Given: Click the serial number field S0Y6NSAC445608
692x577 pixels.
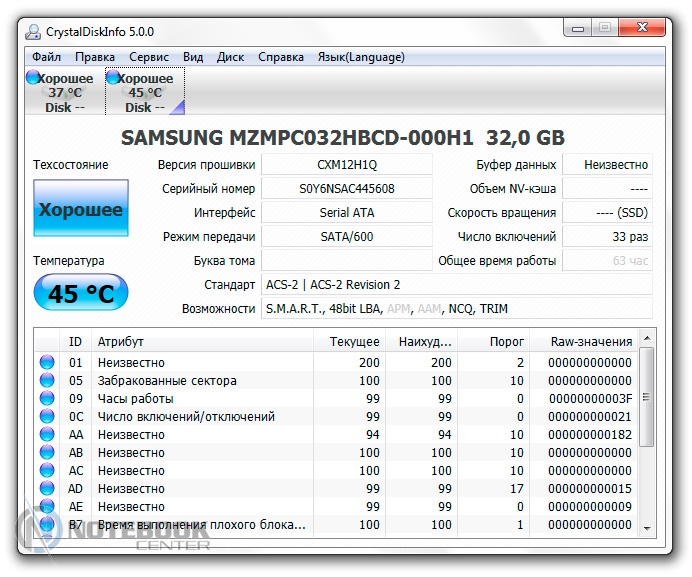Looking at the screenshot, I should pyautogui.click(x=347, y=189).
